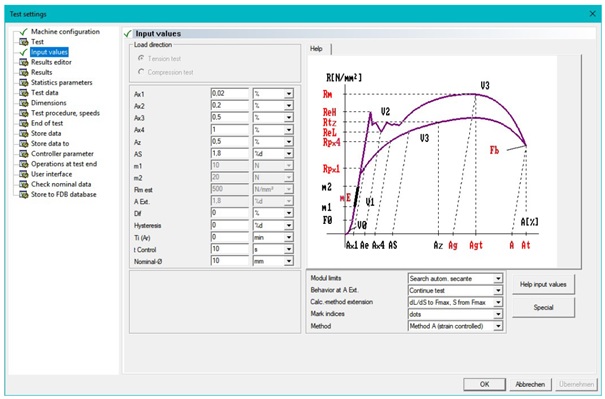Screen dimensions: 605x399
Task: Click the Statistics parameters tree icon
Action: tap(24, 83)
